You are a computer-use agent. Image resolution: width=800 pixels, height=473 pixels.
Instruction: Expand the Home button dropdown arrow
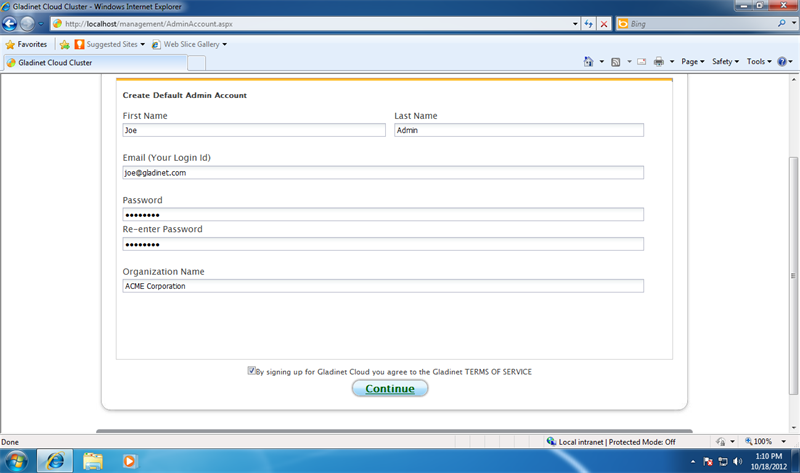tap(602, 62)
